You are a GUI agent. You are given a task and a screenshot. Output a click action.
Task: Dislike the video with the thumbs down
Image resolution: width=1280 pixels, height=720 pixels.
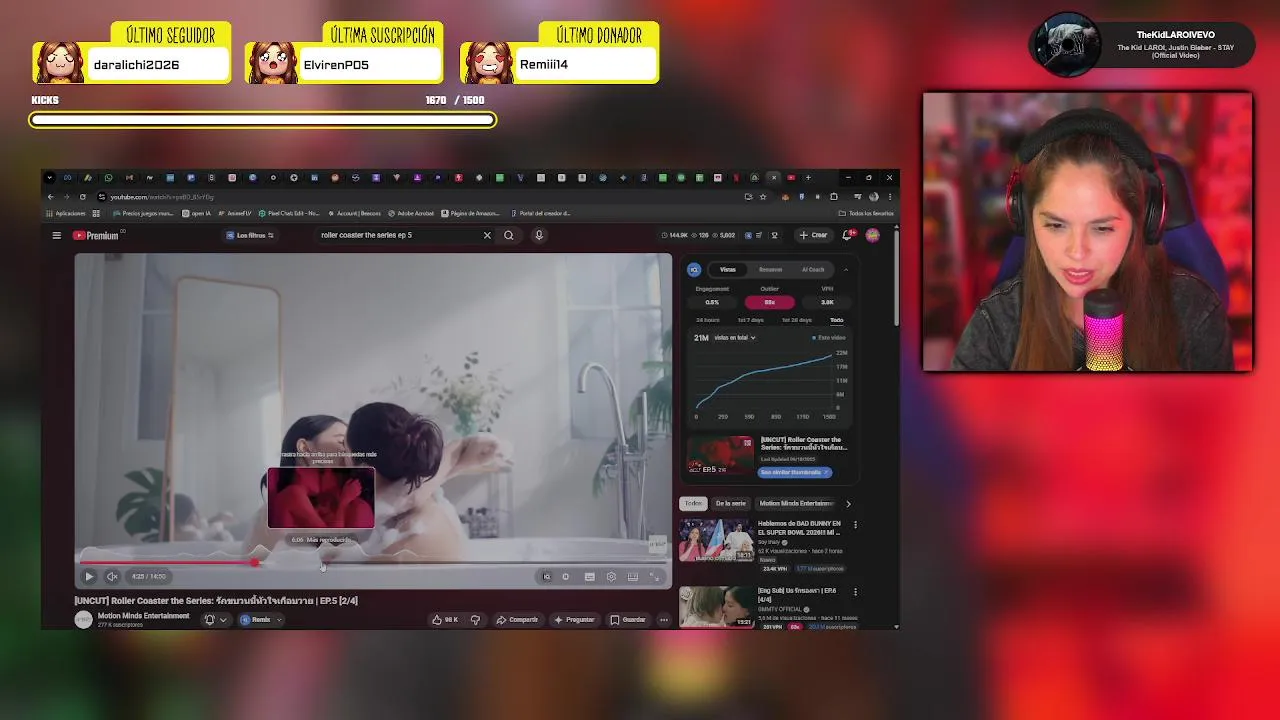tap(475, 620)
